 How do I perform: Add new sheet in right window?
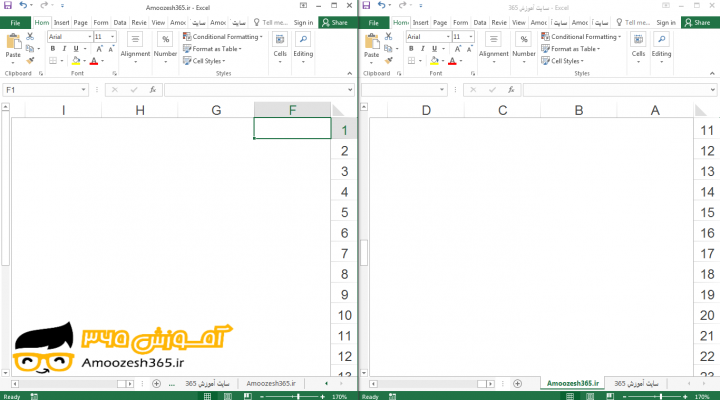click(518, 383)
